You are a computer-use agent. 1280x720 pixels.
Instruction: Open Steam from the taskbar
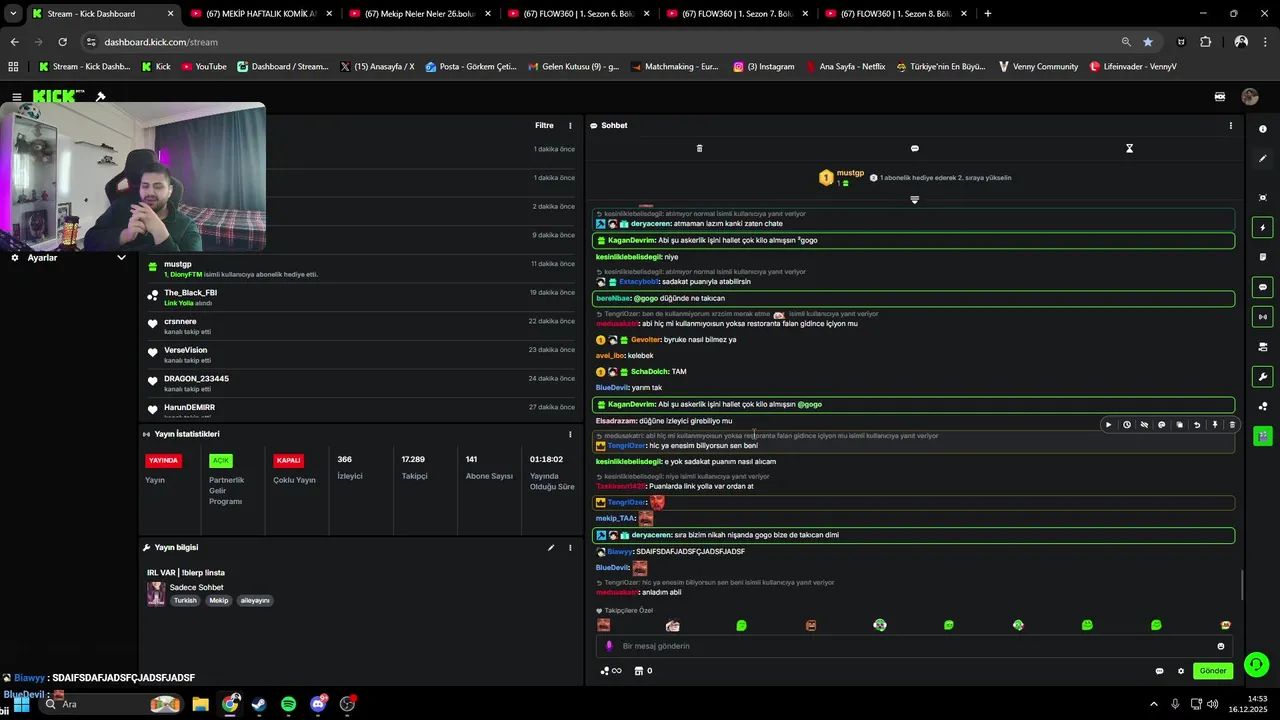(x=259, y=704)
